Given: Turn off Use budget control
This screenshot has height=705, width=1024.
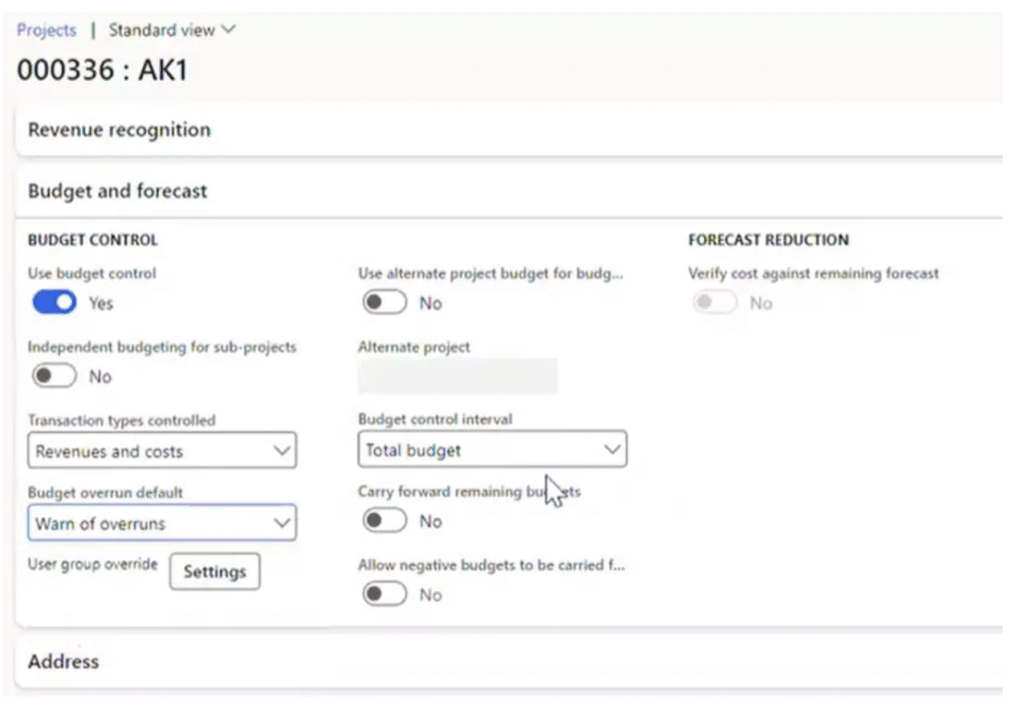Looking at the screenshot, I should tap(52, 301).
